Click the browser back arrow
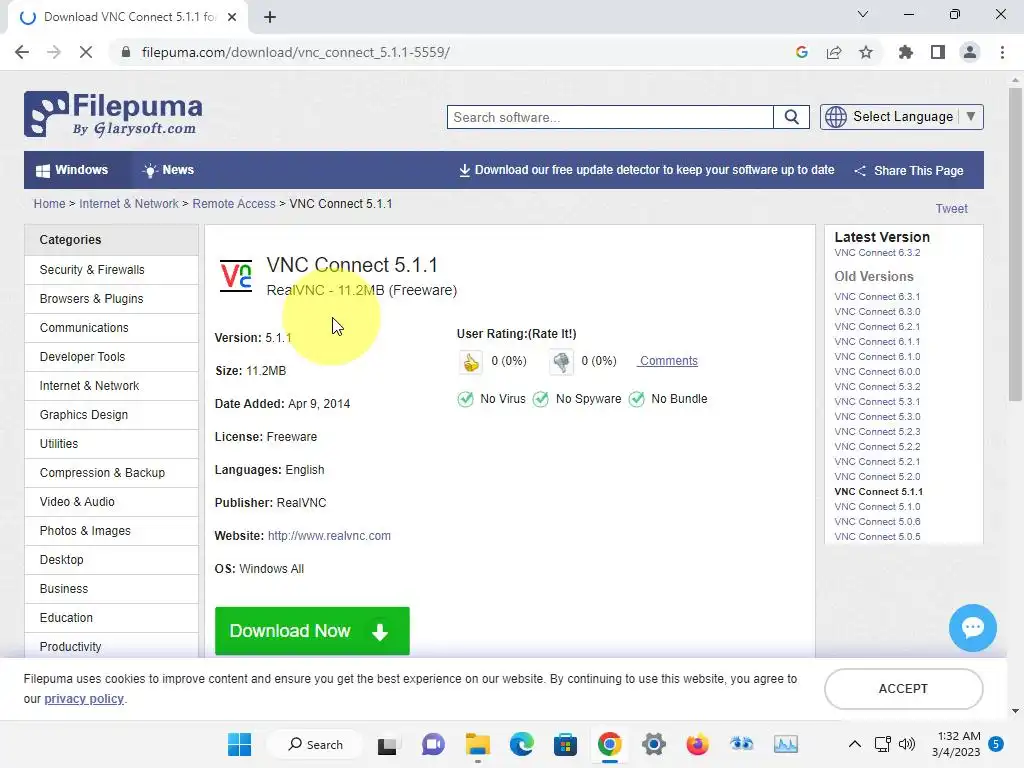Image resolution: width=1024 pixels, height=768 pixels. point(22,52)
